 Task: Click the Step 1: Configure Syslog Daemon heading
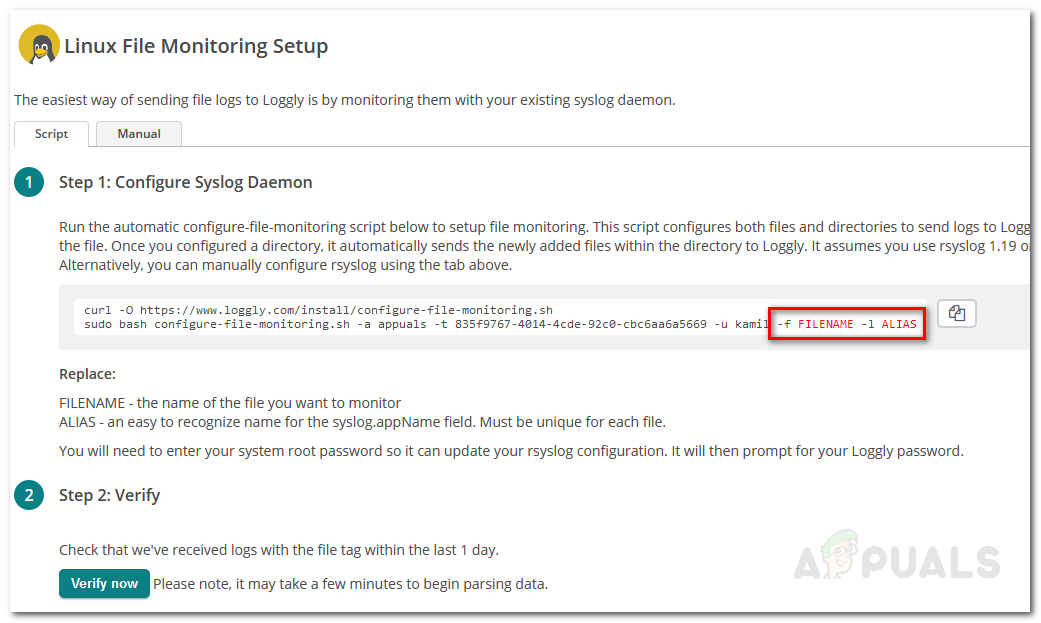pos(185,183)
